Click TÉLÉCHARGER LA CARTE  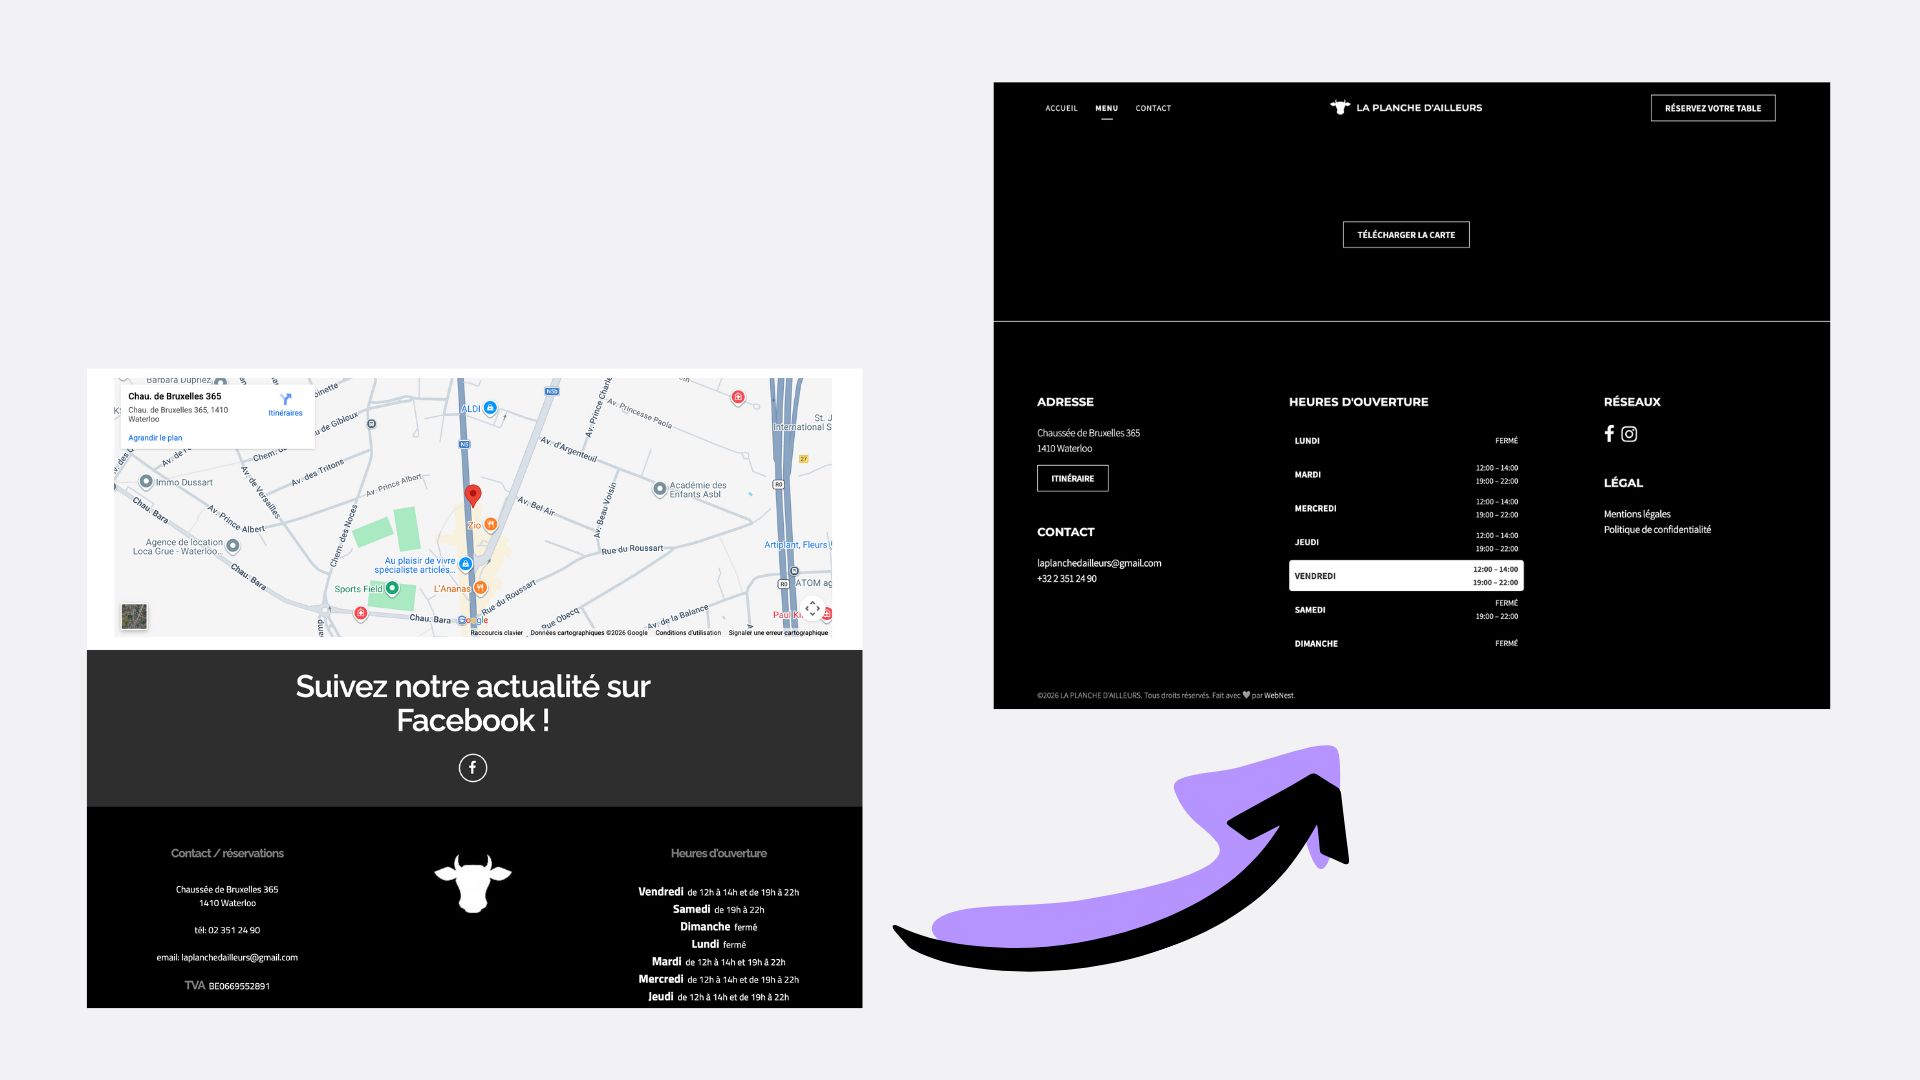pos(1406,234)
